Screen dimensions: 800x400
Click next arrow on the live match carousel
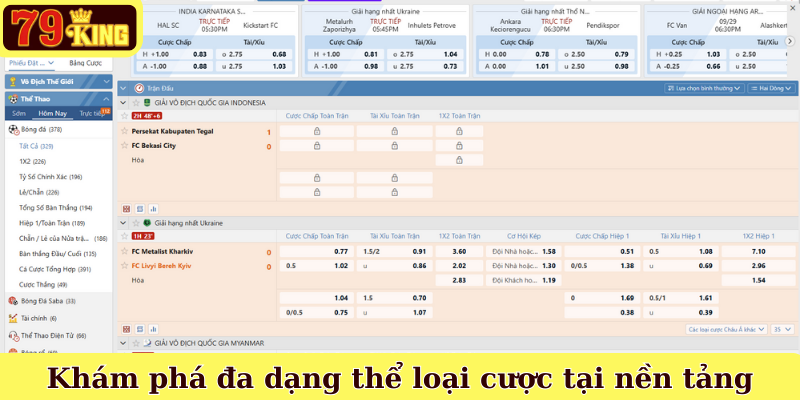click(x=790, y=41)
